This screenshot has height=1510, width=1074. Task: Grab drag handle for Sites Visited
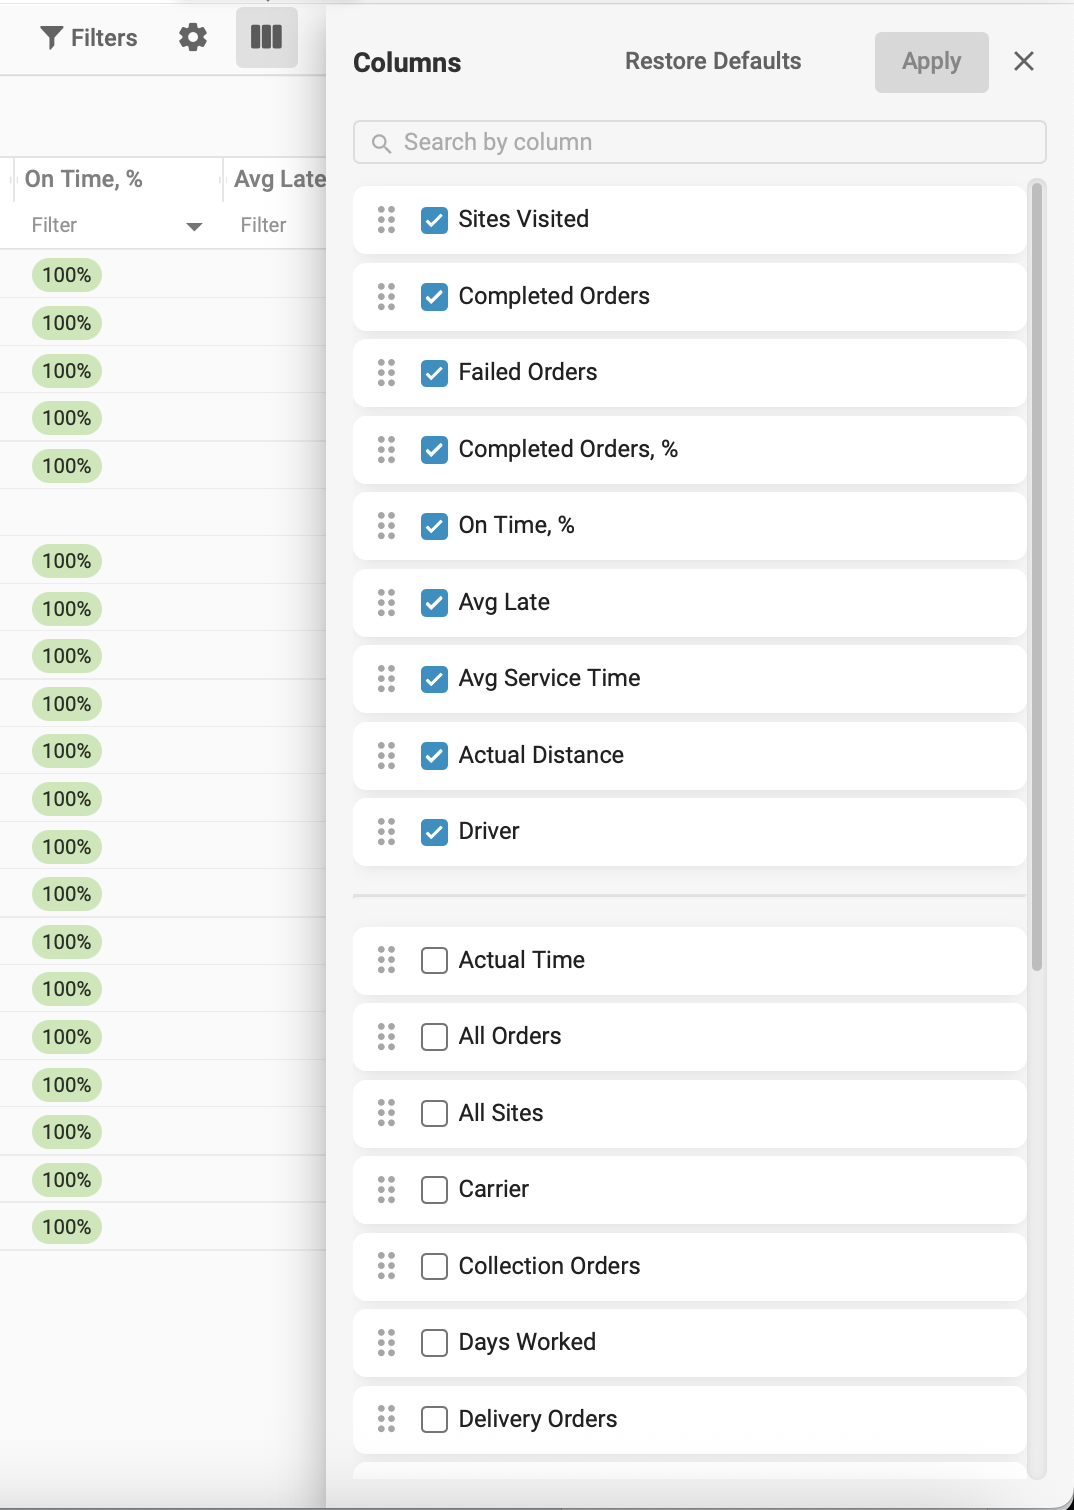click(x=386, y=220)
